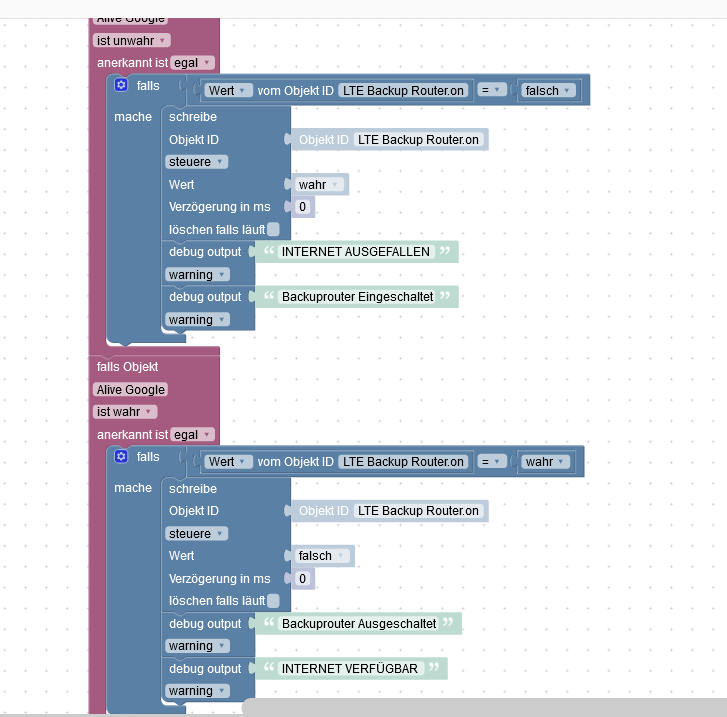Screen dimensions: 727x717
Task: Toggle lower 'löschen falls läuft' checkbox
Action: coord(274,601)
